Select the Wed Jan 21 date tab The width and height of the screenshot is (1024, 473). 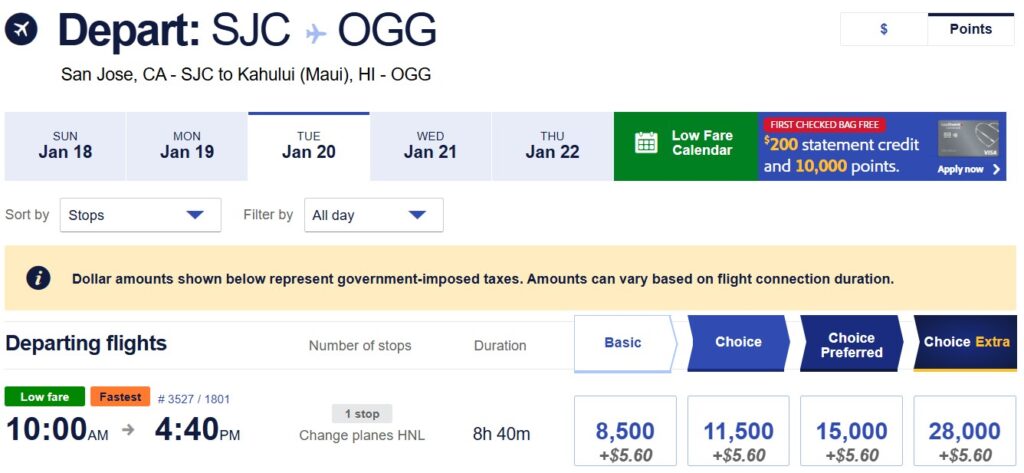pyautogui.click(x=430, y=146)
